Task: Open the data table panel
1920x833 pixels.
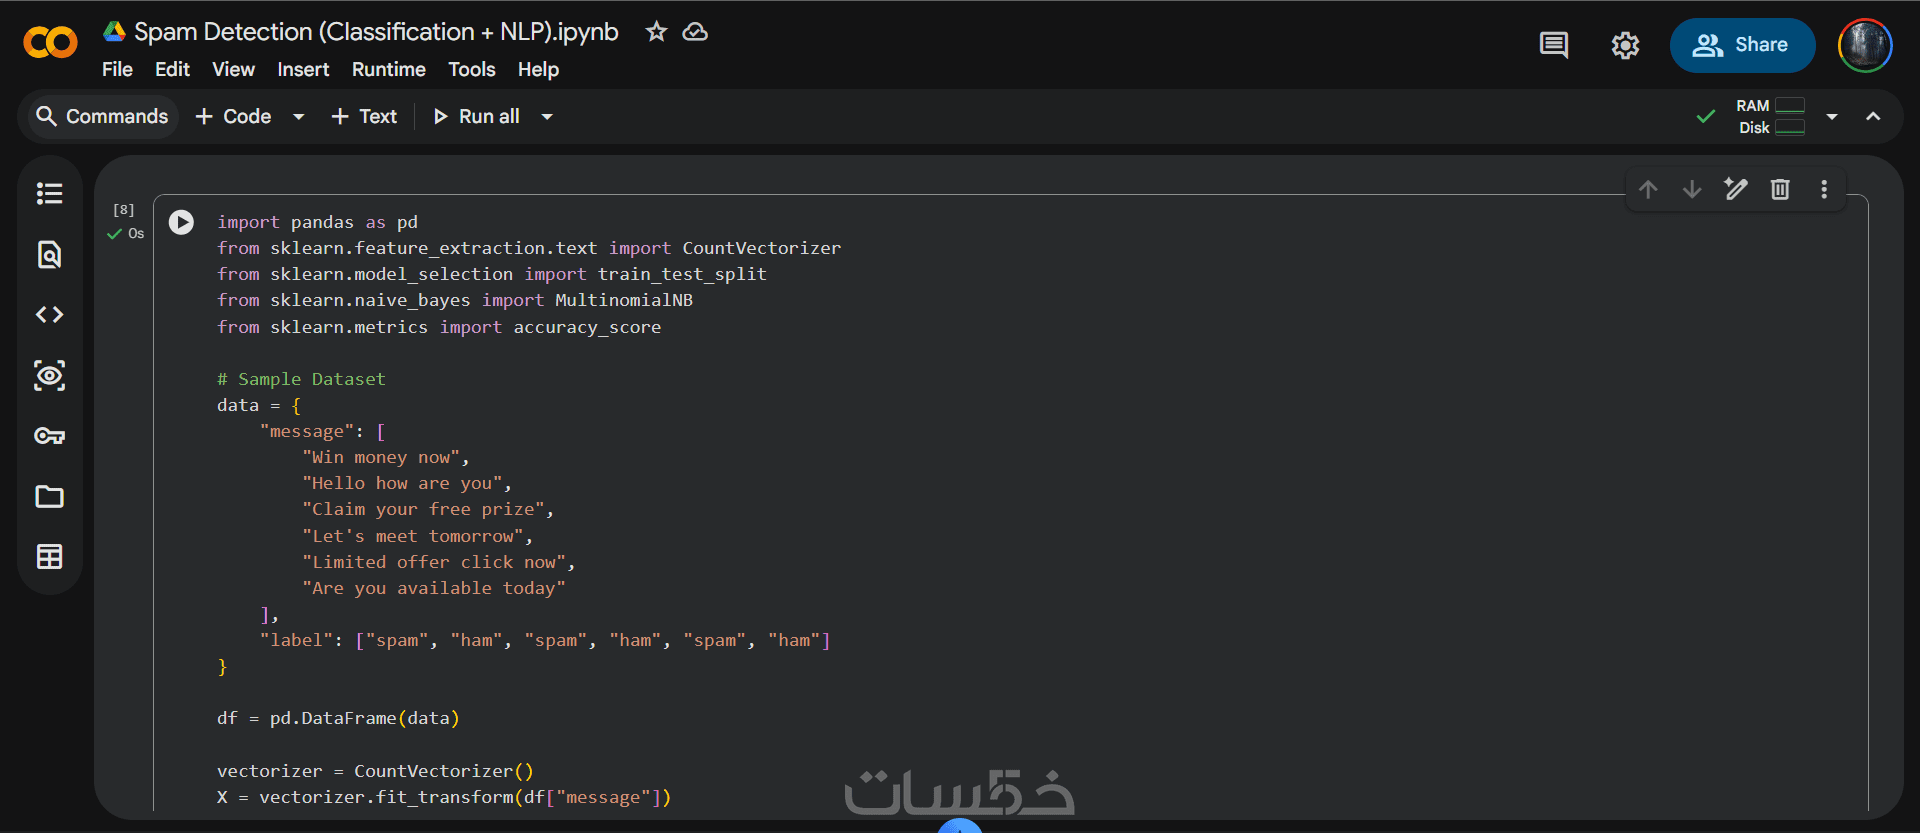Action: coord(49,557)
